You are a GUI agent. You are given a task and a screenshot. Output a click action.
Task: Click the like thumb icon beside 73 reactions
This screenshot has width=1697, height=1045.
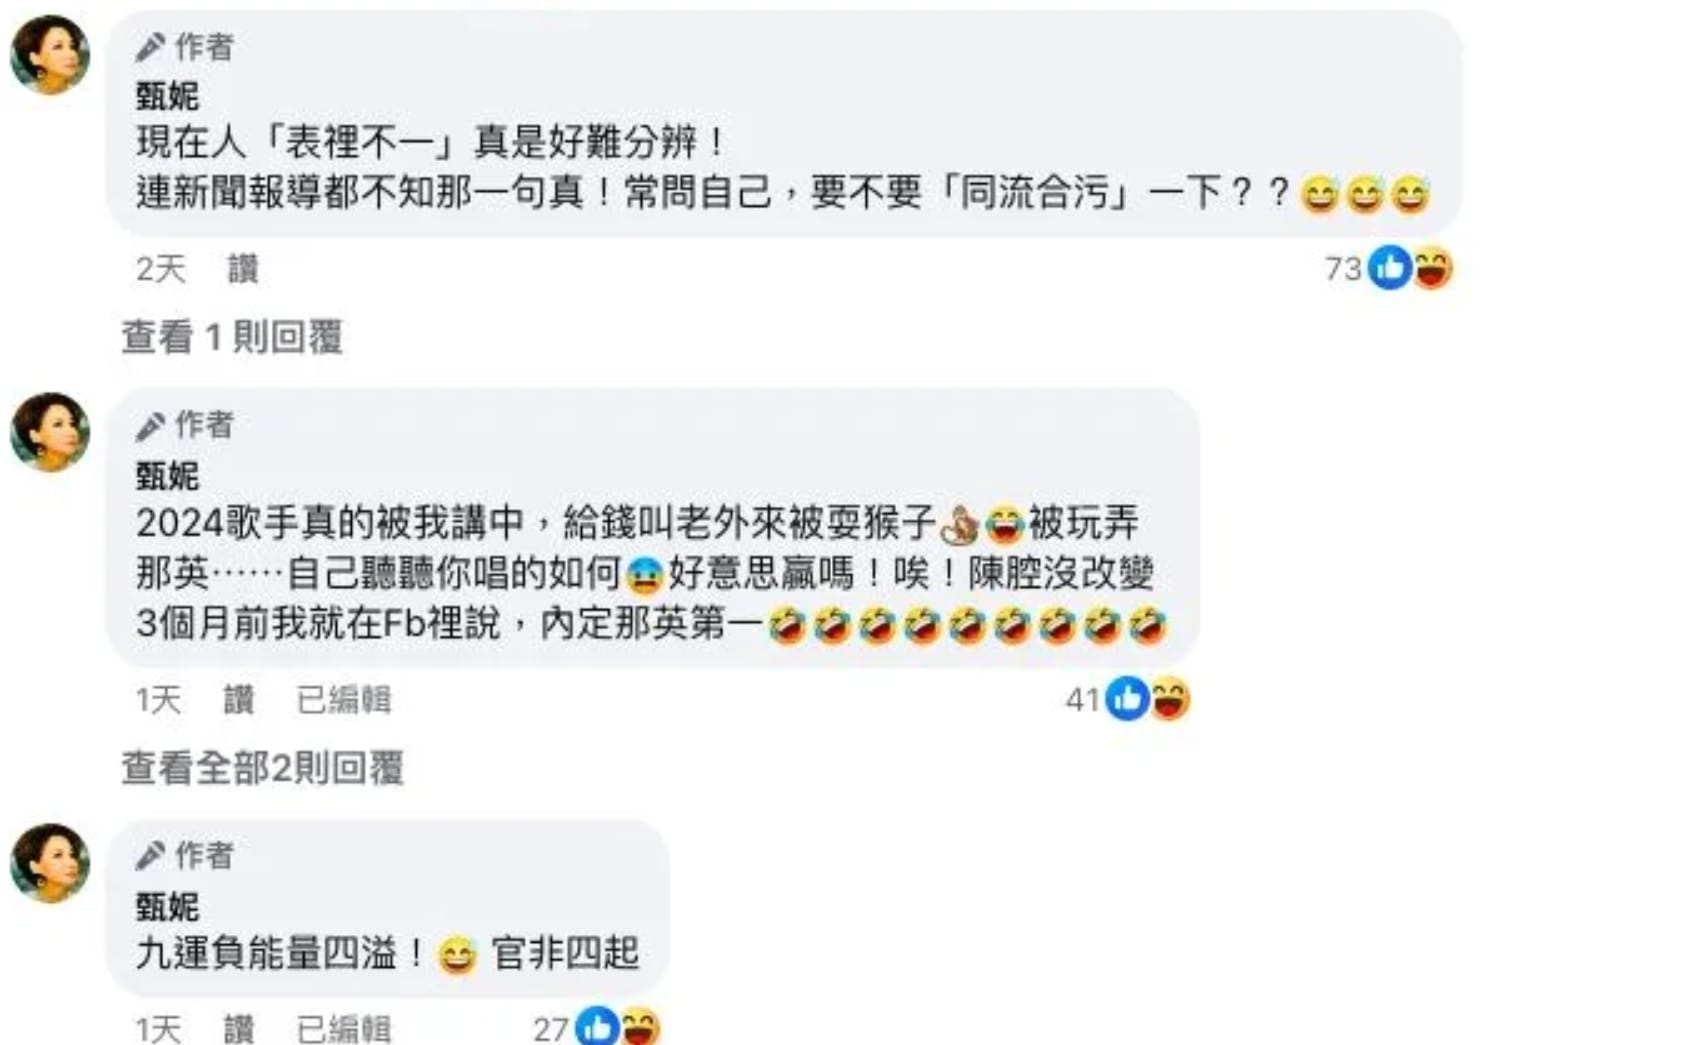click(x=1389, y=268)
